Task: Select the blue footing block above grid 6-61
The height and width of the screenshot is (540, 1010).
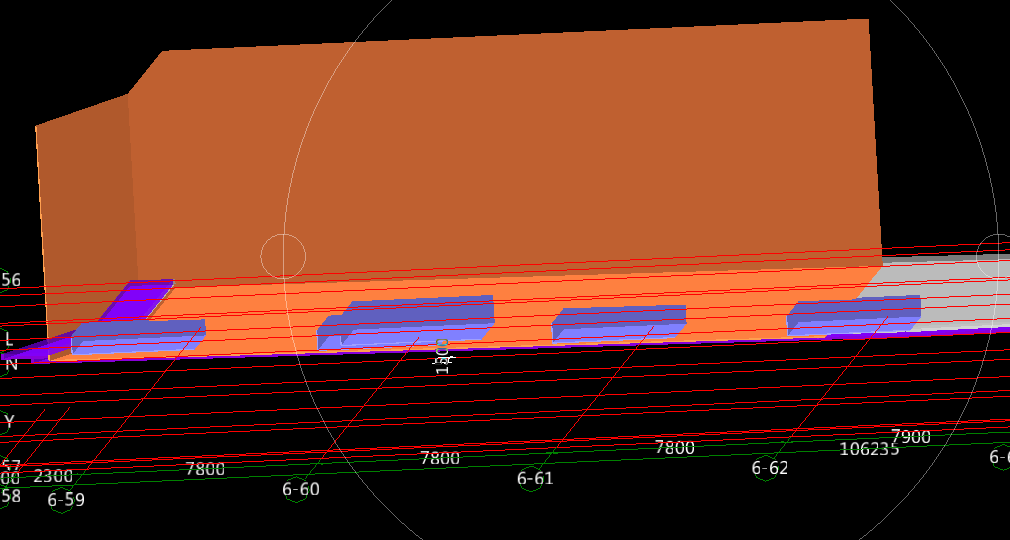Action: coord(619,323)
